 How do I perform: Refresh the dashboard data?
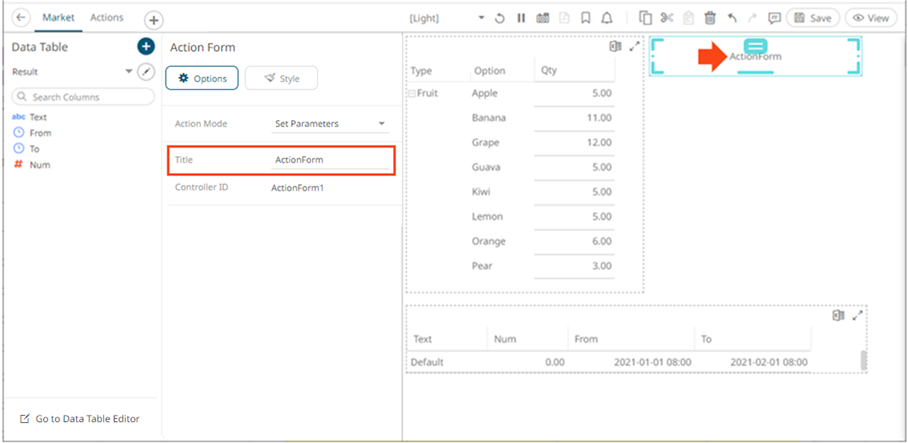pos(500,18)
